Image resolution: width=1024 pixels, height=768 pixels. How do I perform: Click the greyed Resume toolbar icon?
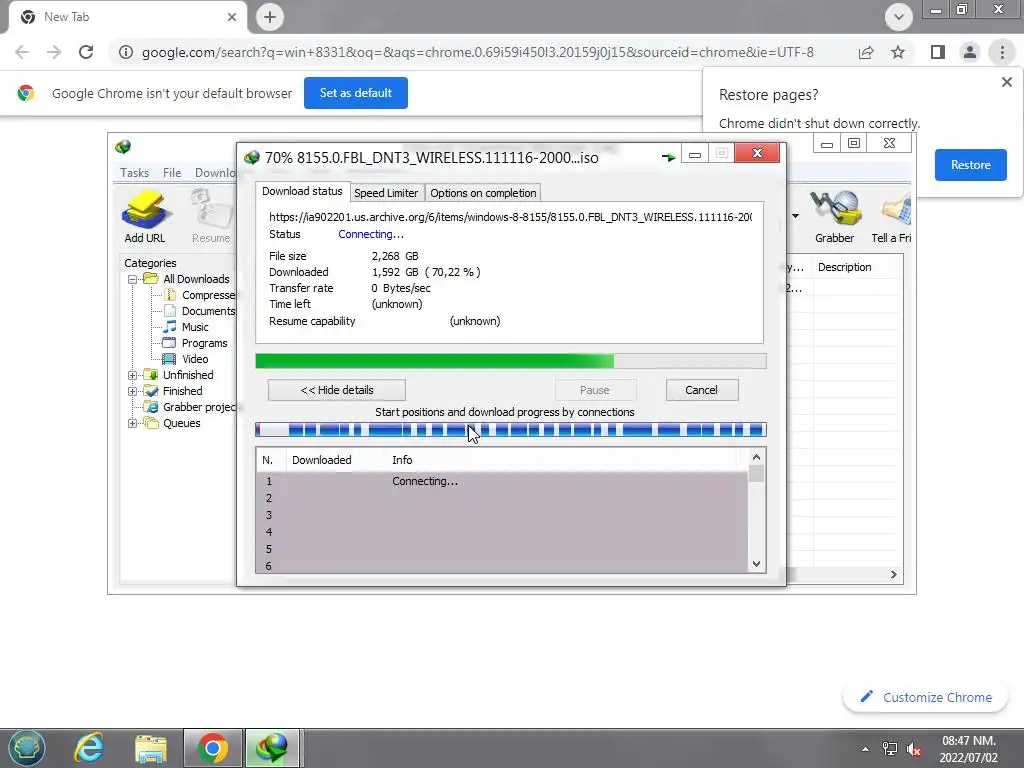pyautogui.click(x=211, y=216)
